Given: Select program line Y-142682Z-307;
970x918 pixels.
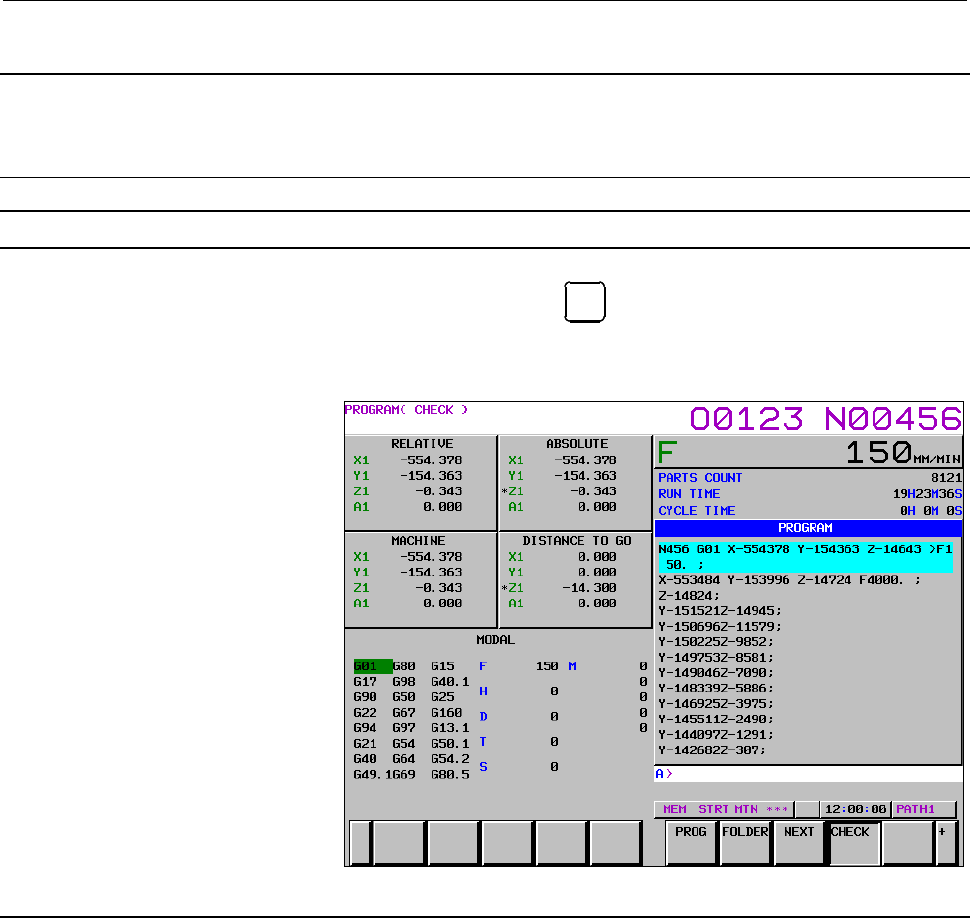Looking at the screenshot, I should (x=712, y=750).
